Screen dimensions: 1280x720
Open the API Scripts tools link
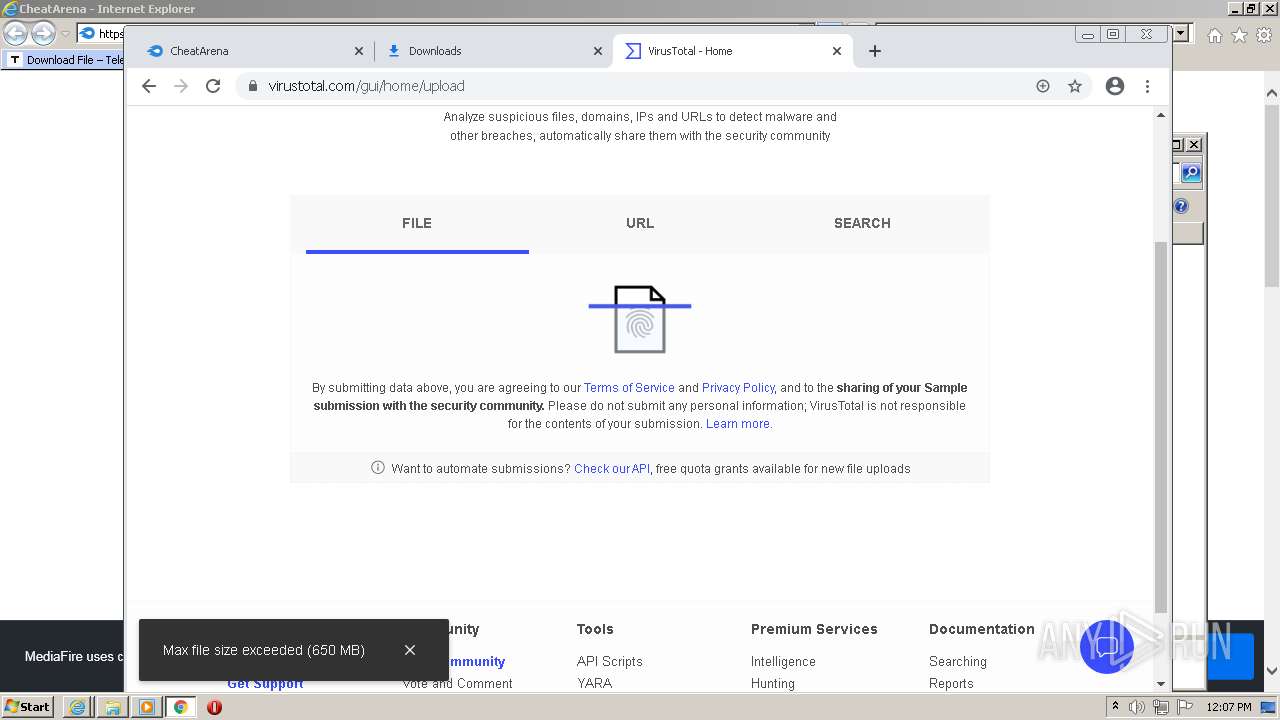tap(609, 662)
